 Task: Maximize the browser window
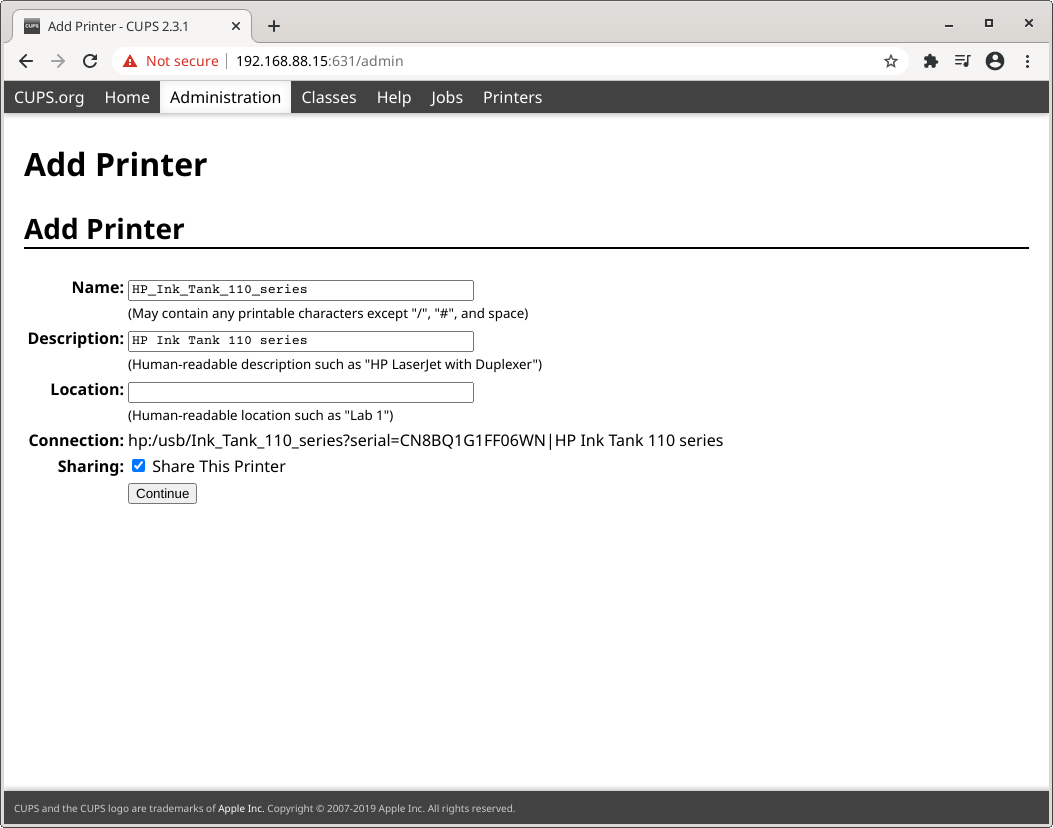(989, 24)
